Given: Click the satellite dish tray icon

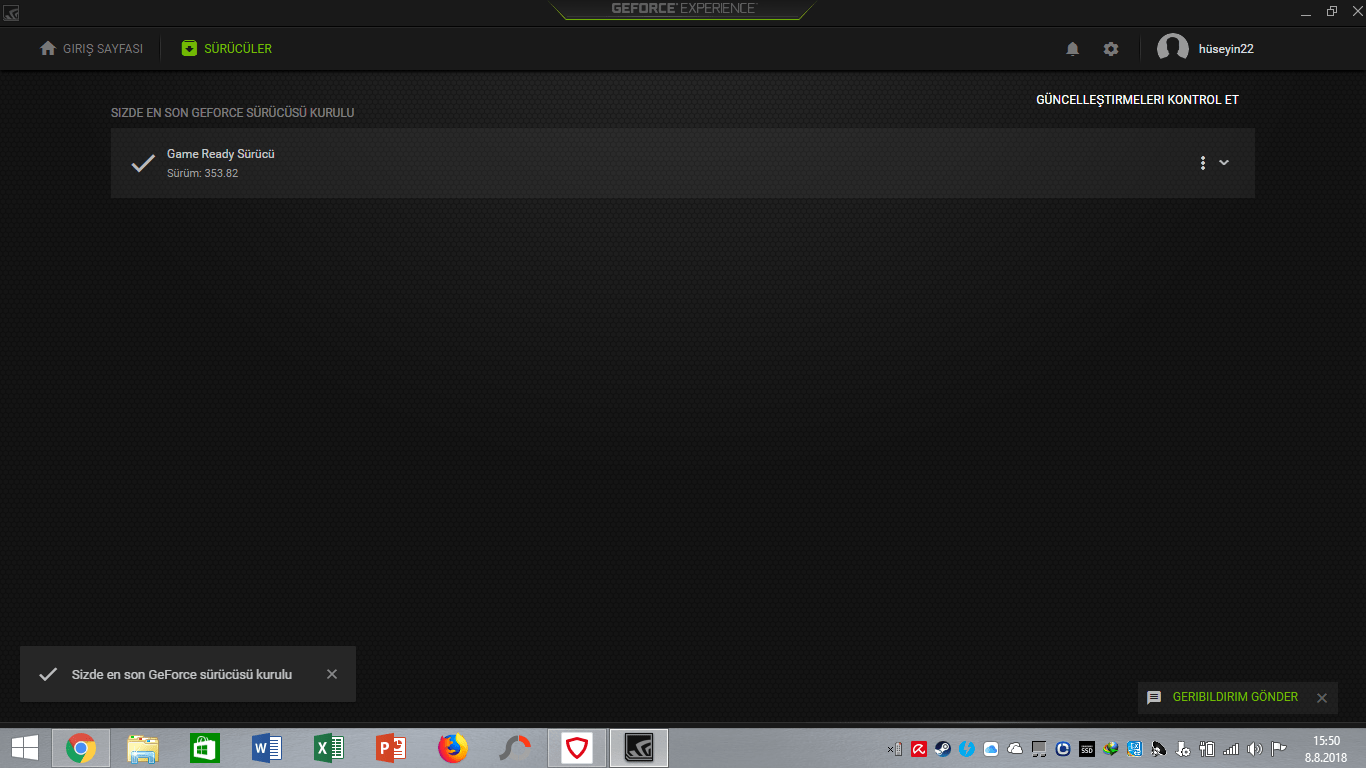Looking at the screenshot, I should click(1159, 748).
